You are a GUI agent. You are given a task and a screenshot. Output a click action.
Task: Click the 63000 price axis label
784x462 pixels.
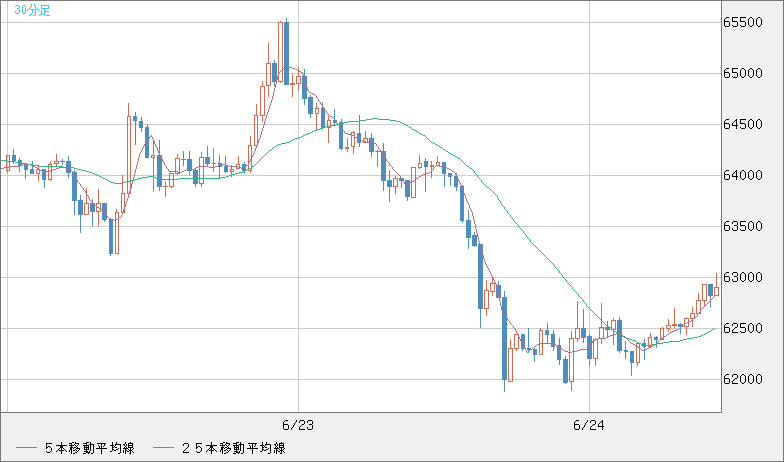(743, 278)
